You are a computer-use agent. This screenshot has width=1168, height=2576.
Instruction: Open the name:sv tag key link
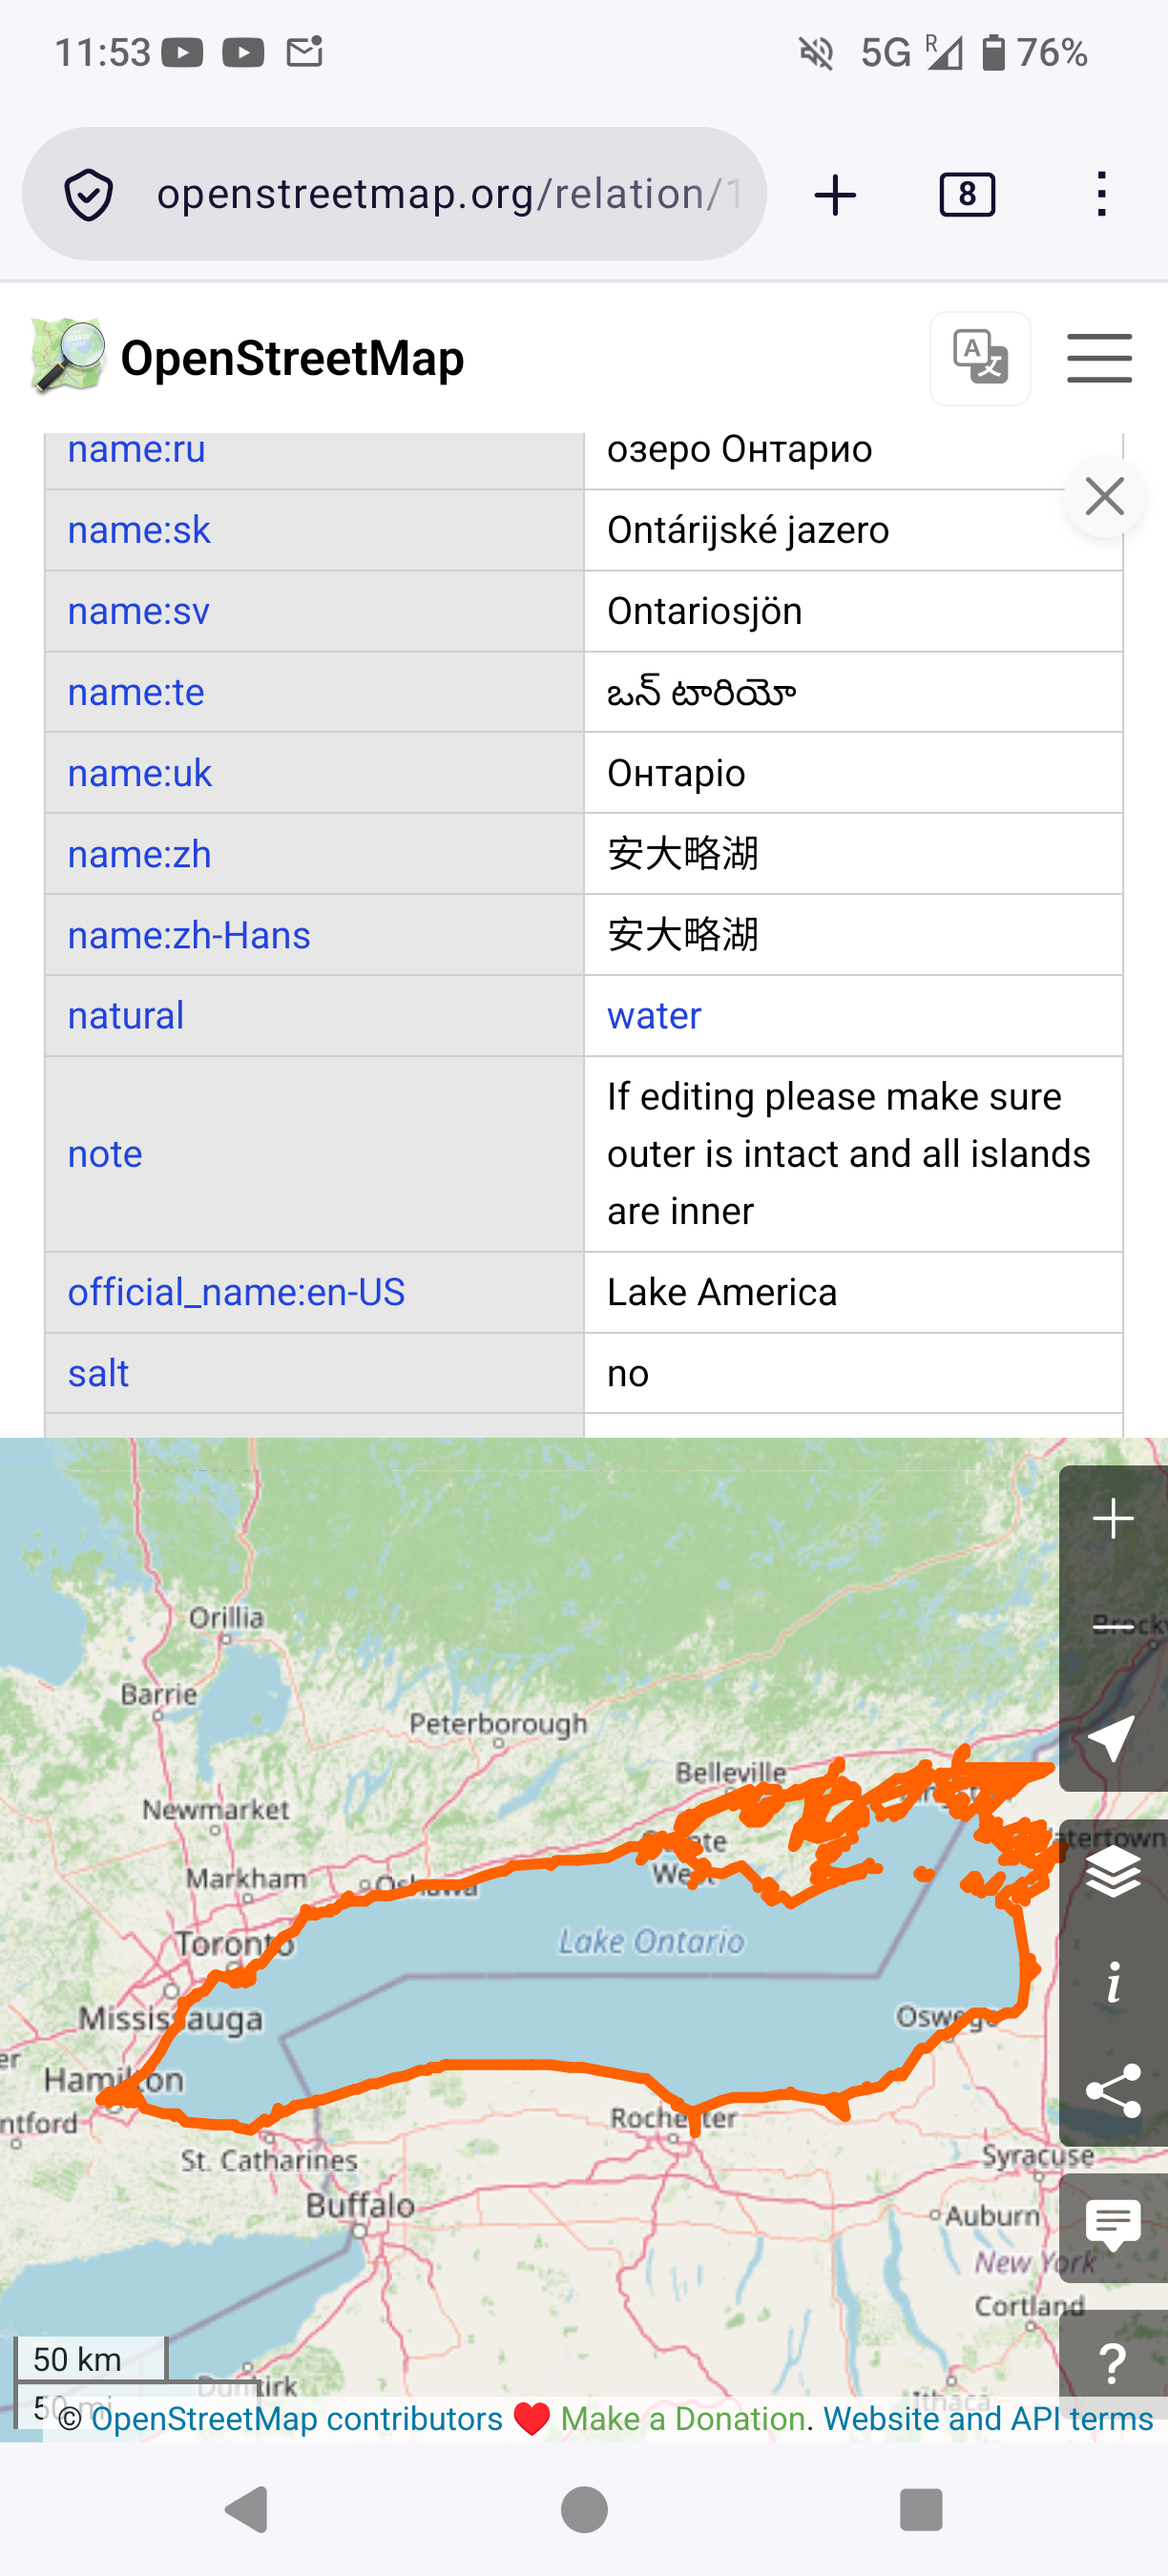point(138,611)
